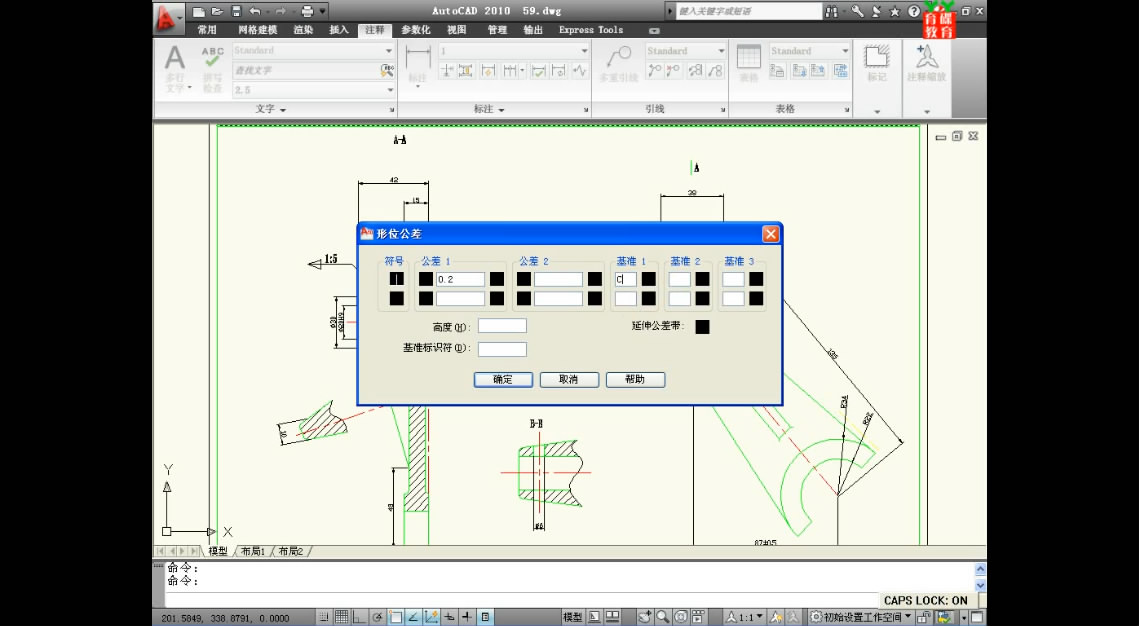
Task: Confirm the tolerance dialog with 确定
Action: pyautogui.click(x=503, y=379)
